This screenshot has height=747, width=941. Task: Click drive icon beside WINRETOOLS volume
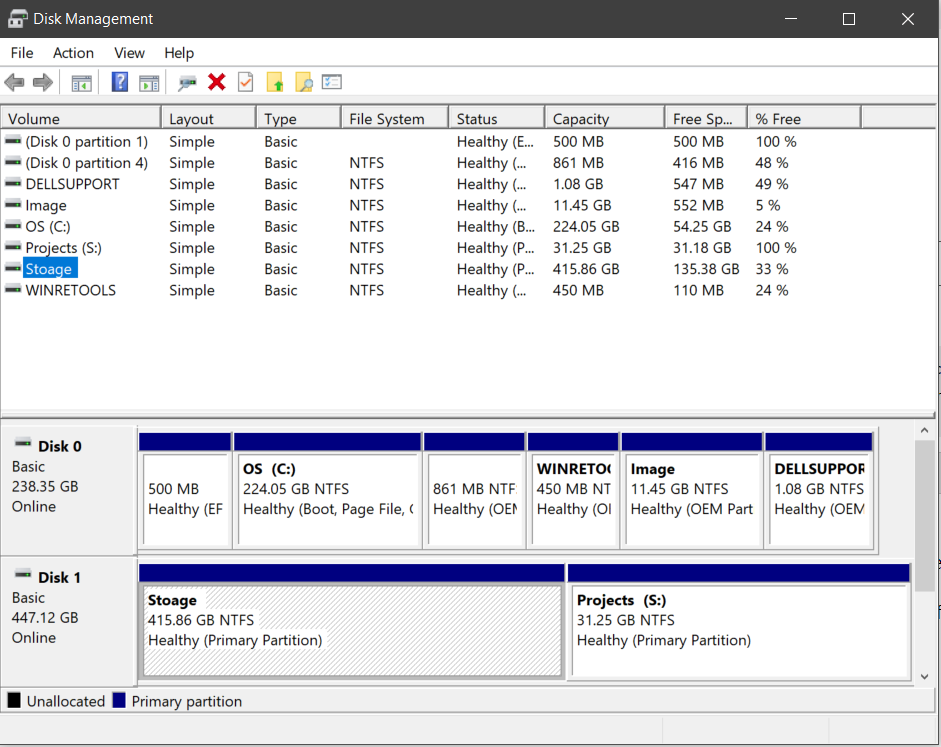[13, 289]
